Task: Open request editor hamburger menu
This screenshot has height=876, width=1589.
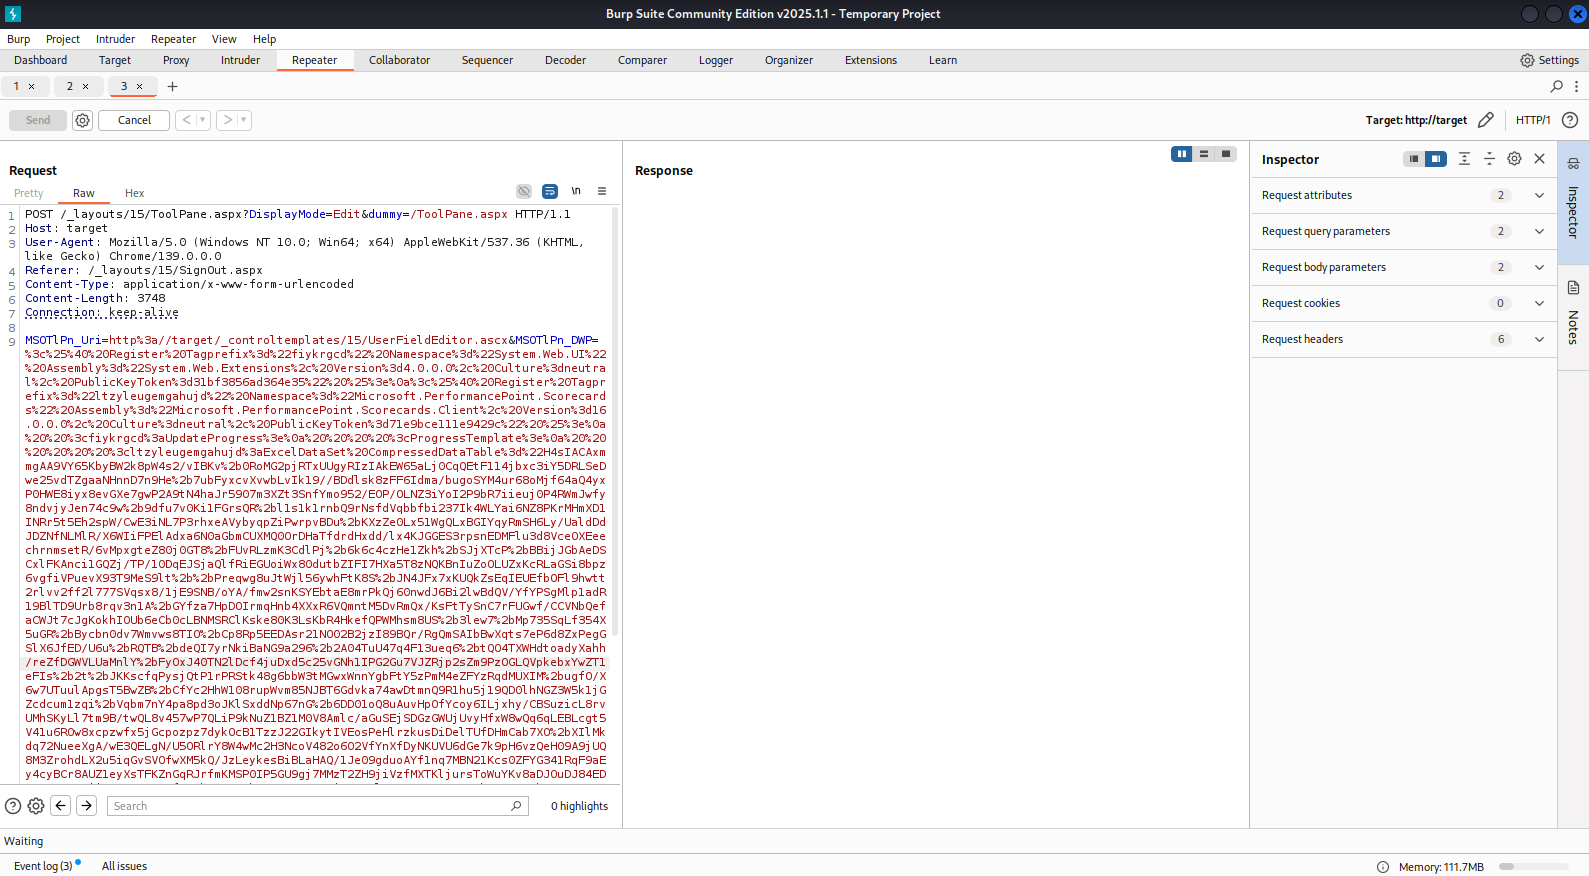Action: (x=602, y=191)
